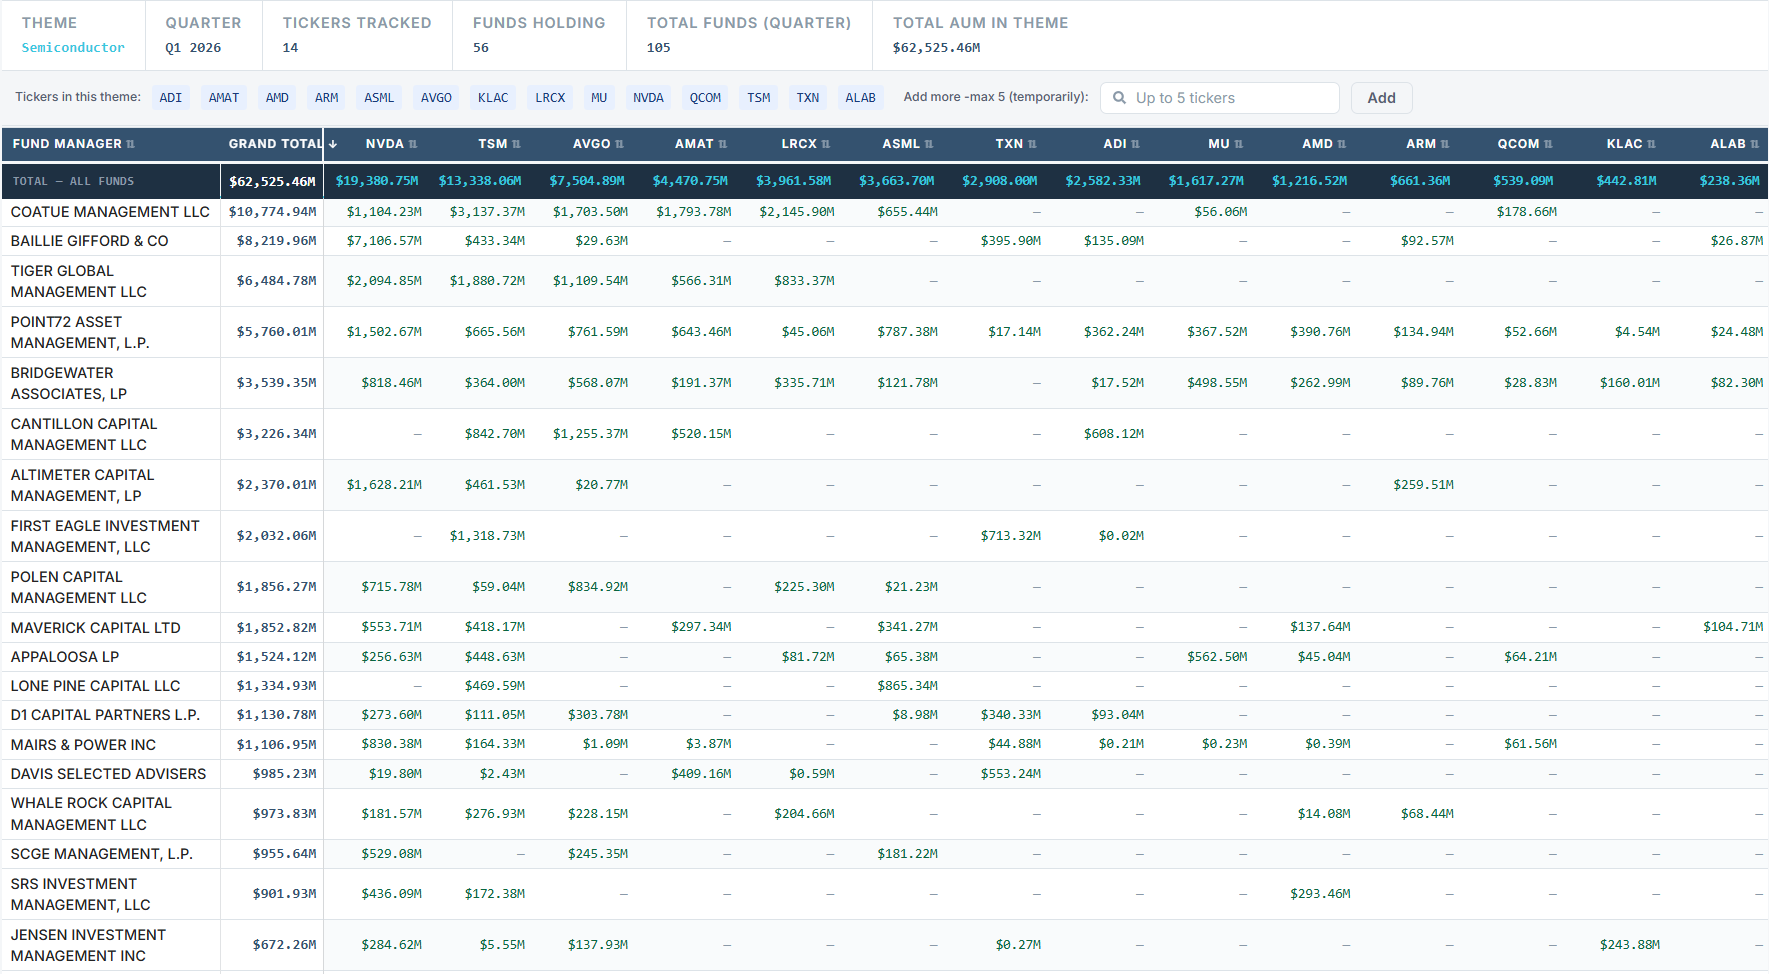Select the ADI ticker chip

[171, 98]
